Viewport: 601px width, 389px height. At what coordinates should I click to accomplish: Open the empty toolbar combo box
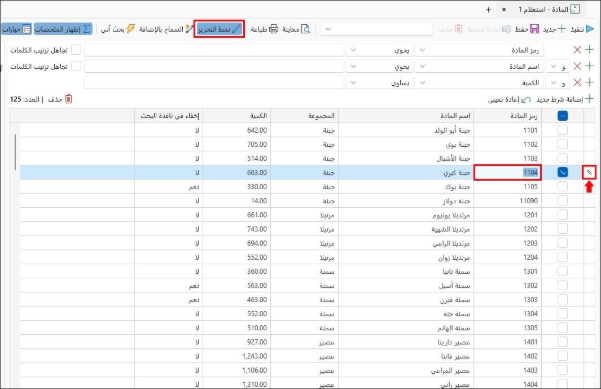coord(376,29)
